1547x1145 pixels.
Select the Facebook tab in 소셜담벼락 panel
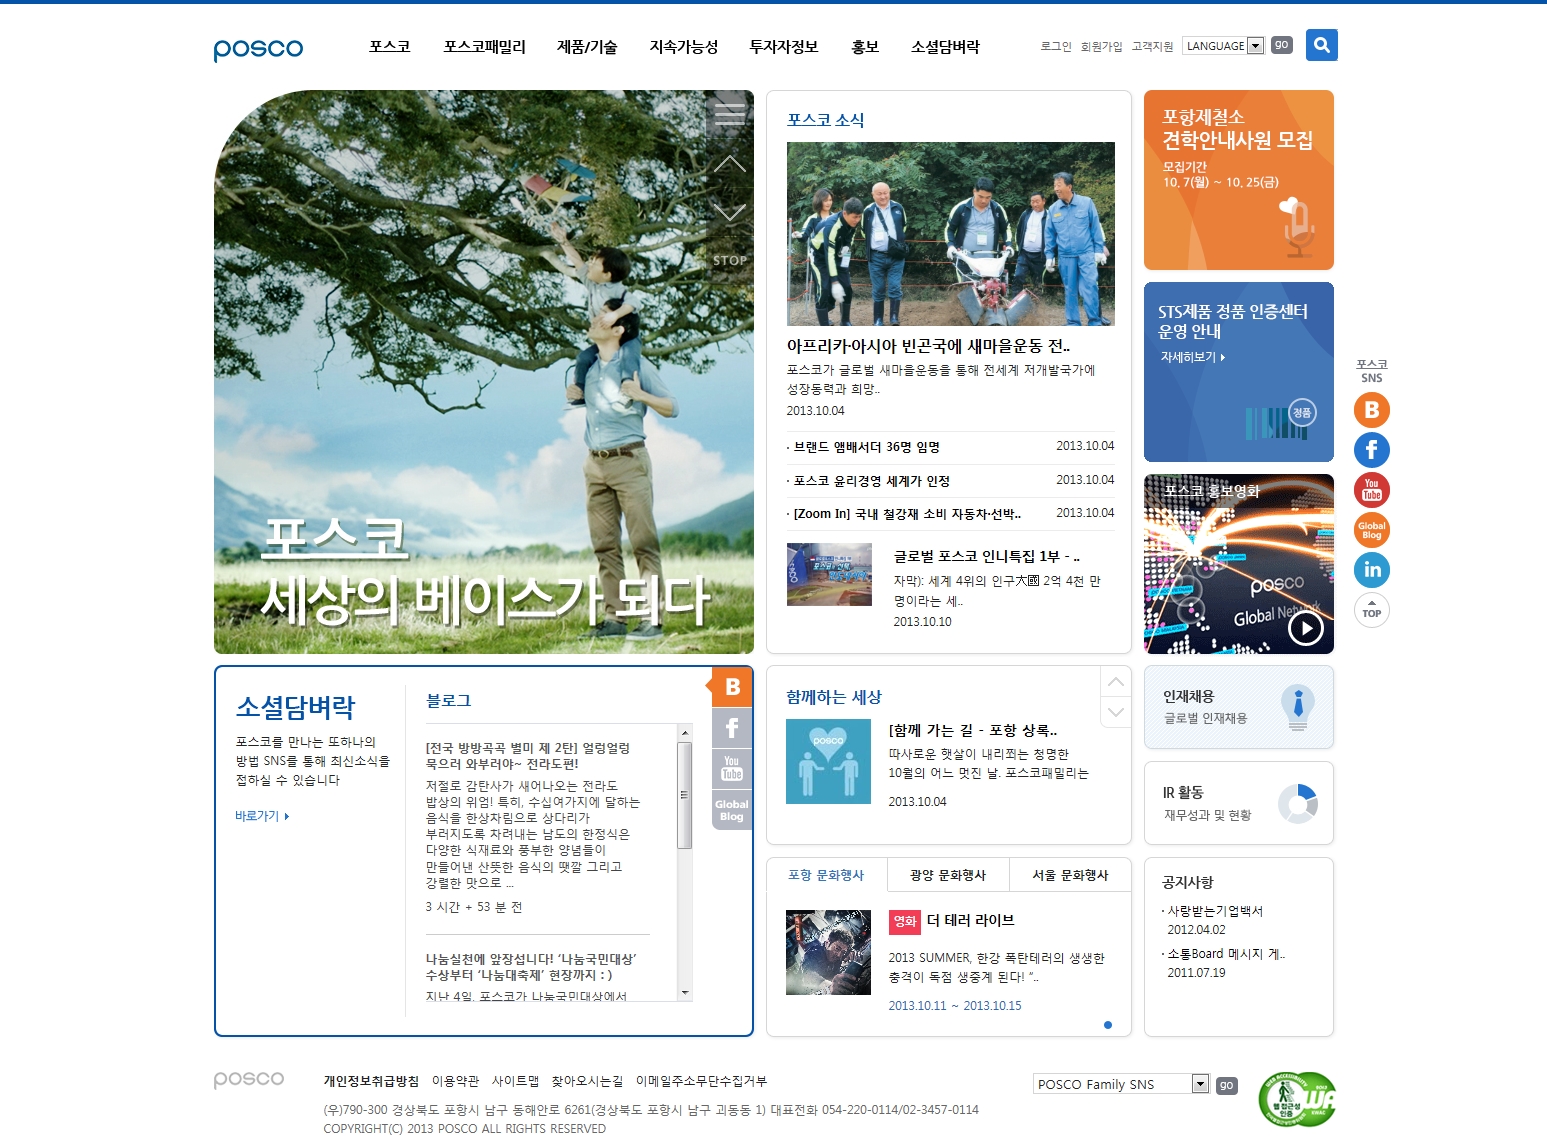pyautogui.click(x=732, y=728)
